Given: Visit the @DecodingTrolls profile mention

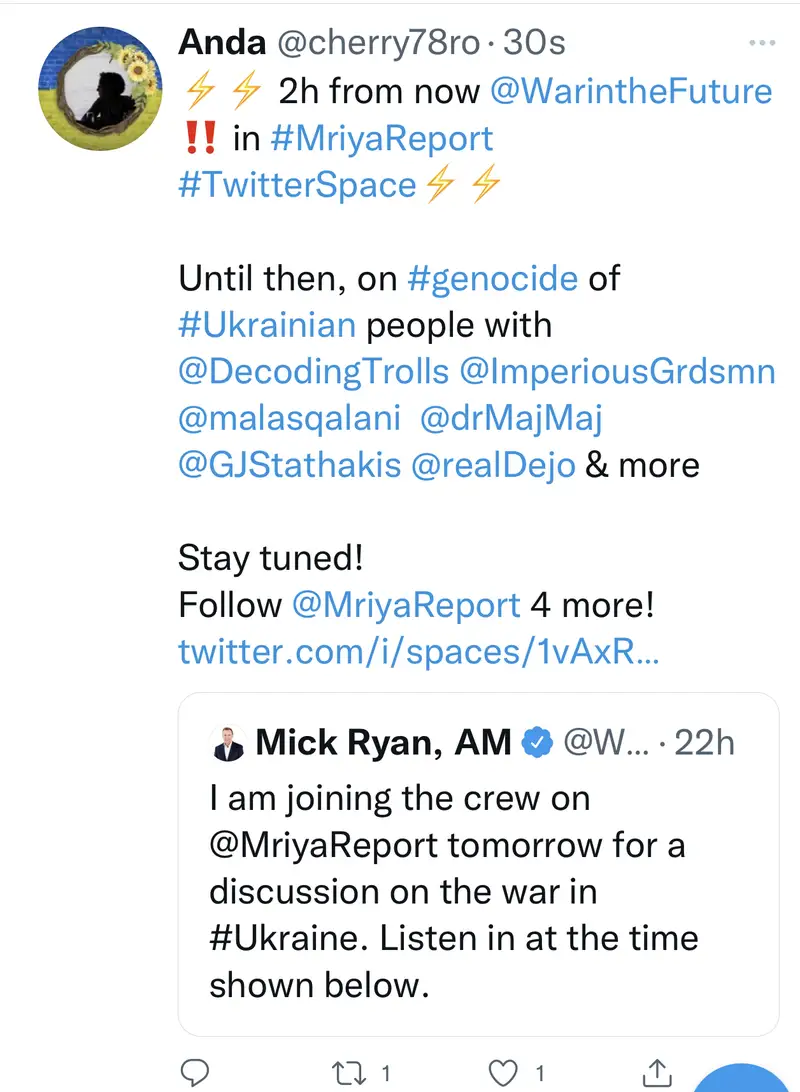Looking at the screenshot, I should 313,371.
